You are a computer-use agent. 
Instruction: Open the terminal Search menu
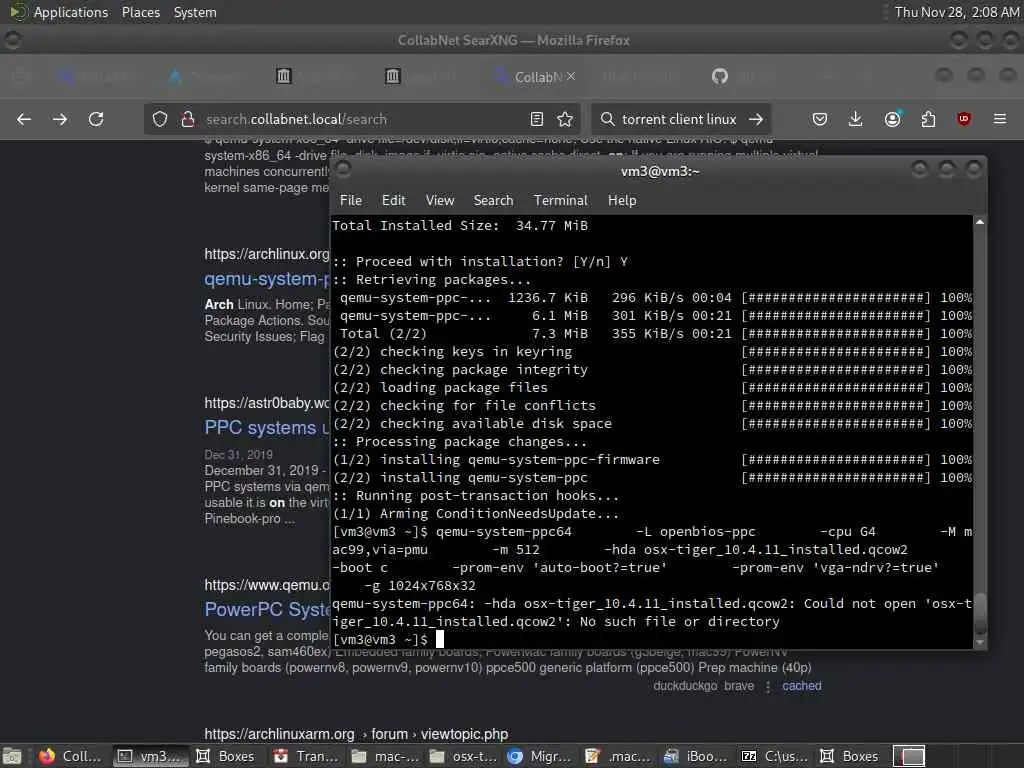click(x=493, y=200)
